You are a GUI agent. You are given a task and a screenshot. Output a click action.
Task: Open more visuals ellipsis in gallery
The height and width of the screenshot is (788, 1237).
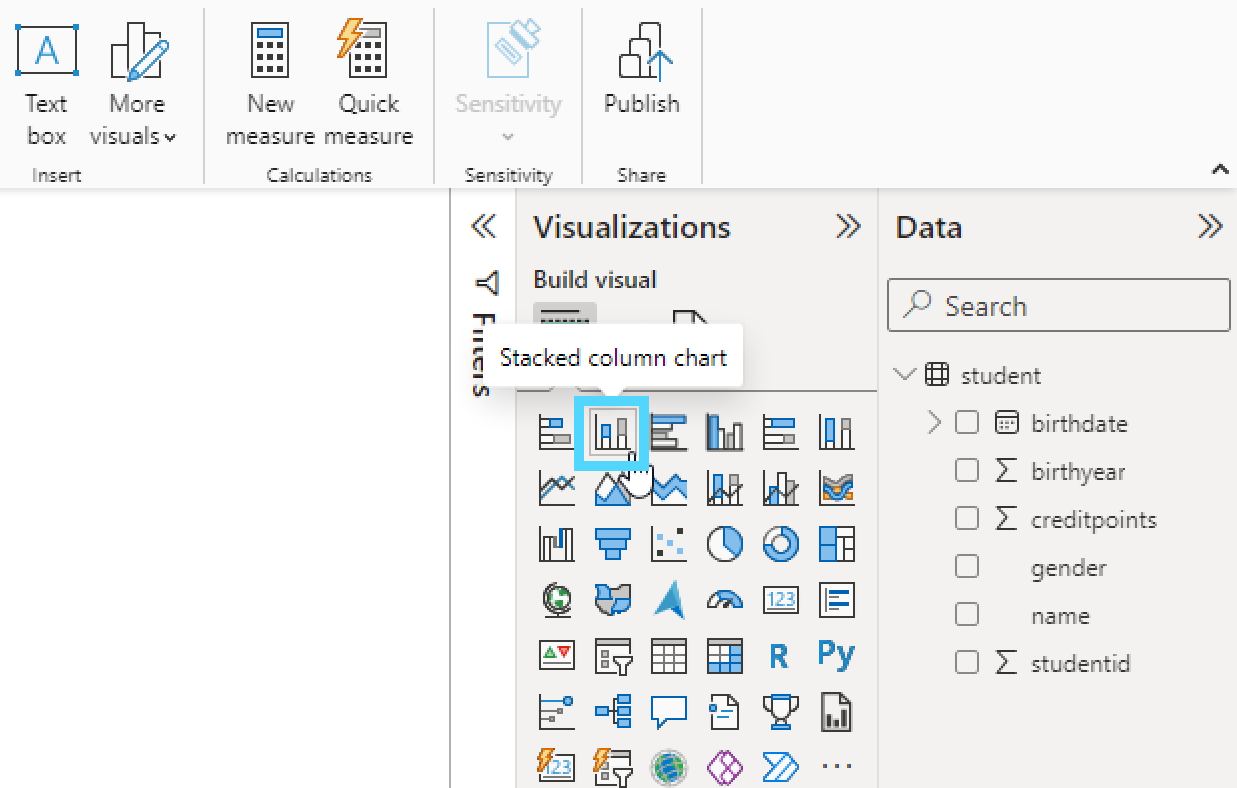point(836,767)
